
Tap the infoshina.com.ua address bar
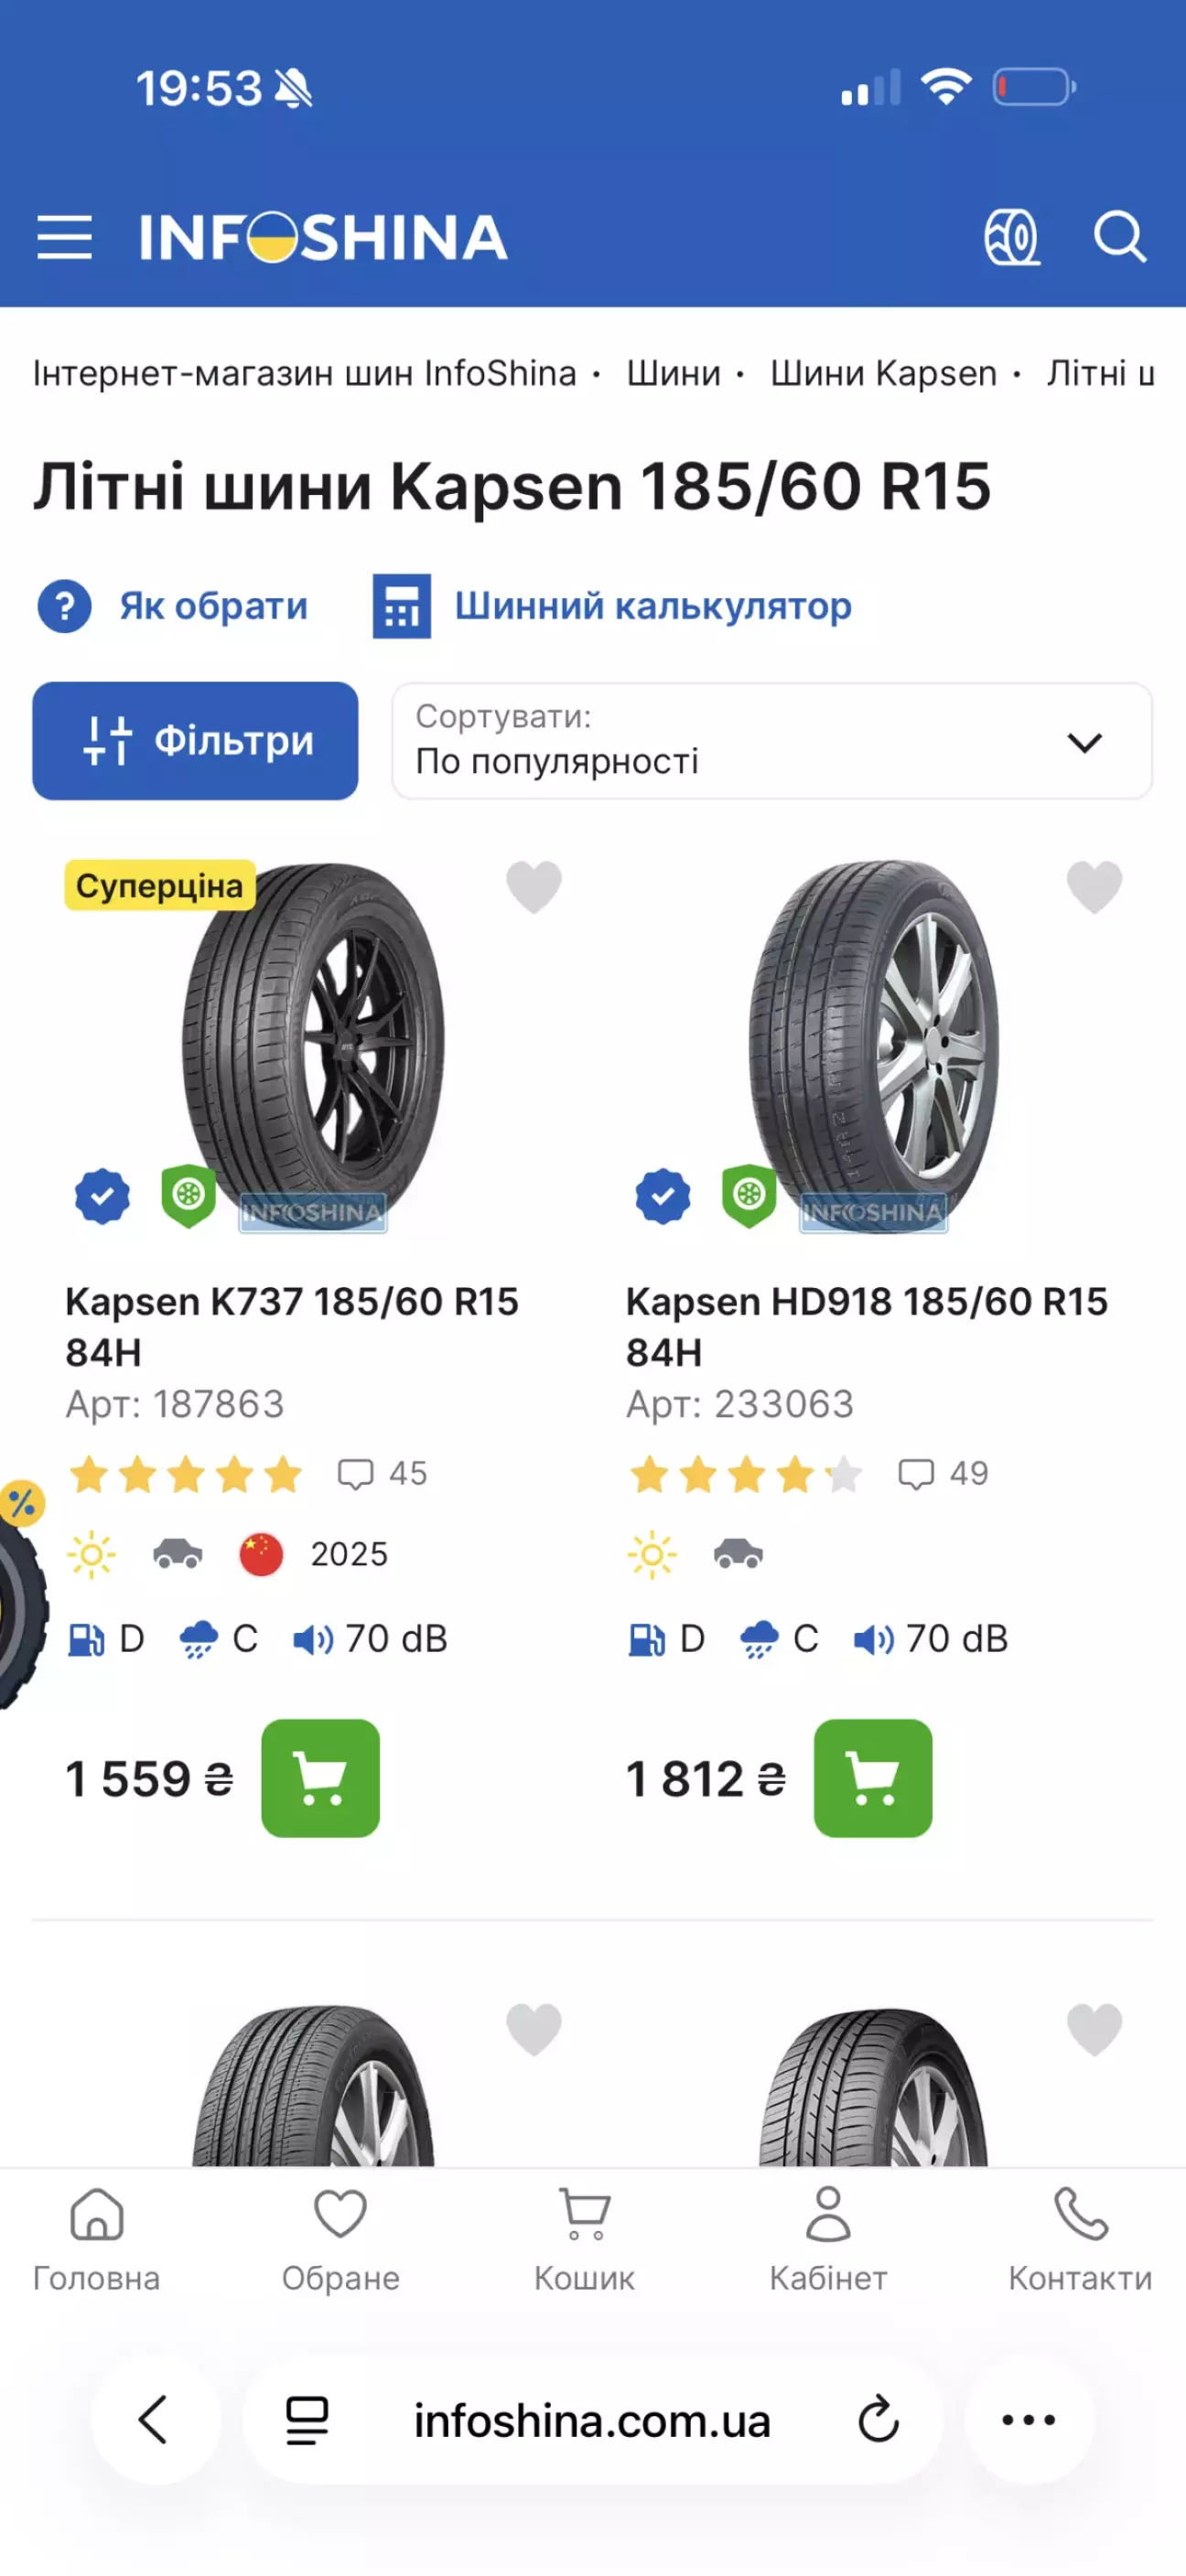point(592,2420)
